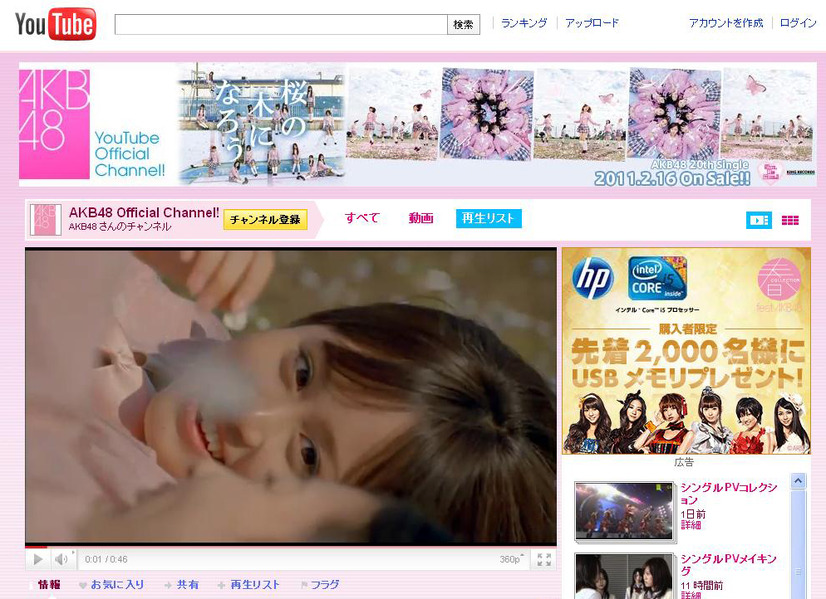Select the player view layout icon
This screenshot has height=599, width=826.
pyautogui.click(x=759, y=220)
